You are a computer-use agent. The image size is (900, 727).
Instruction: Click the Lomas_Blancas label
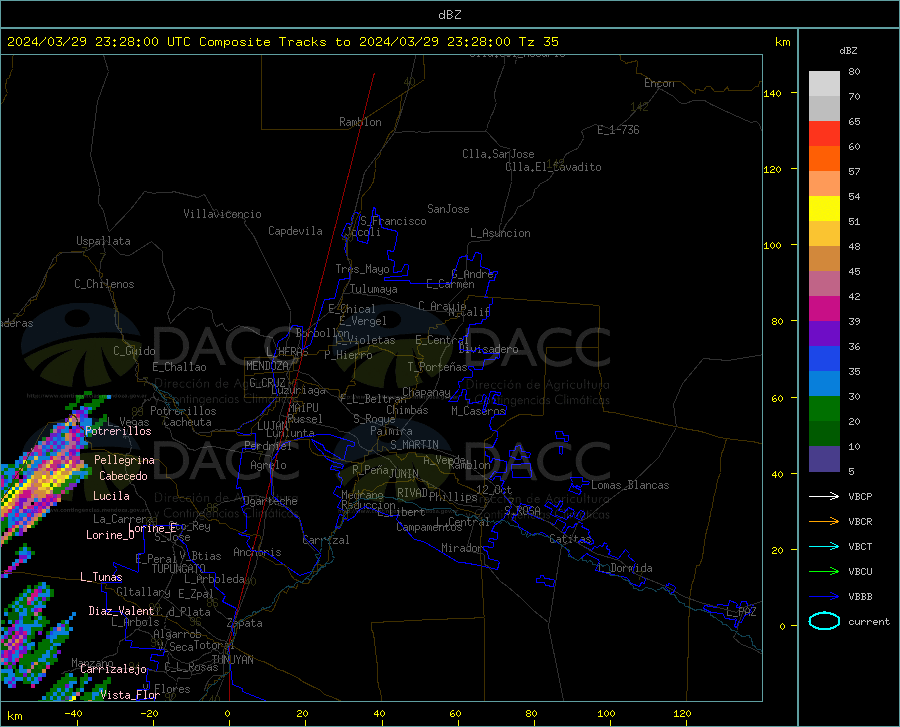[630, 485]
